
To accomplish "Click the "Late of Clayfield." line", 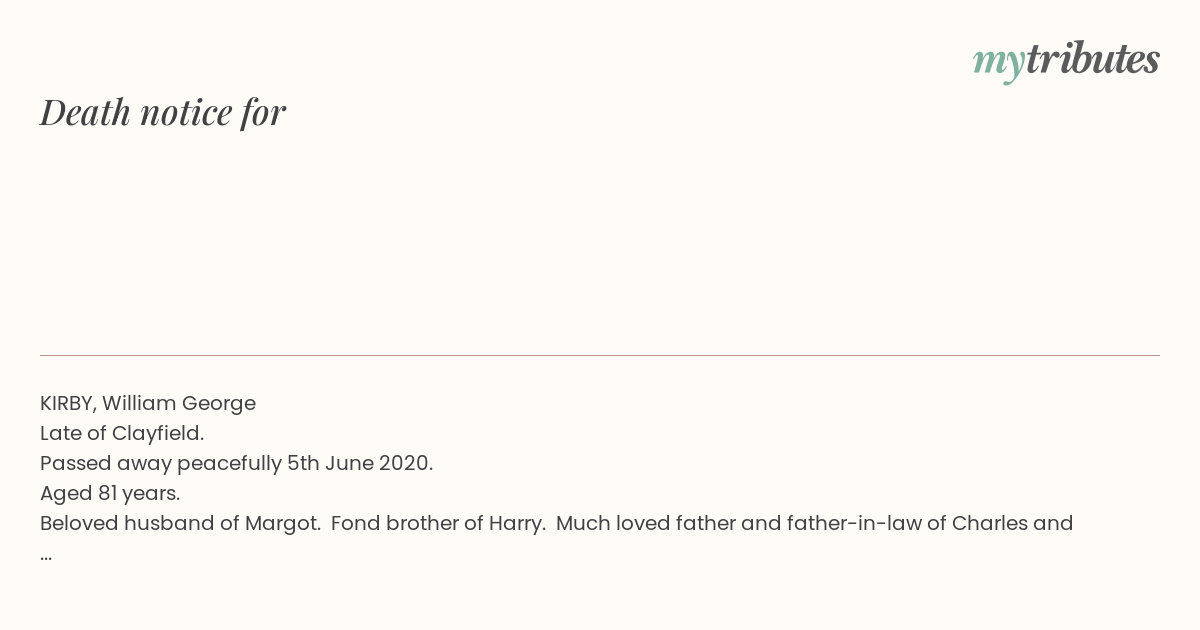I will 122,433.
